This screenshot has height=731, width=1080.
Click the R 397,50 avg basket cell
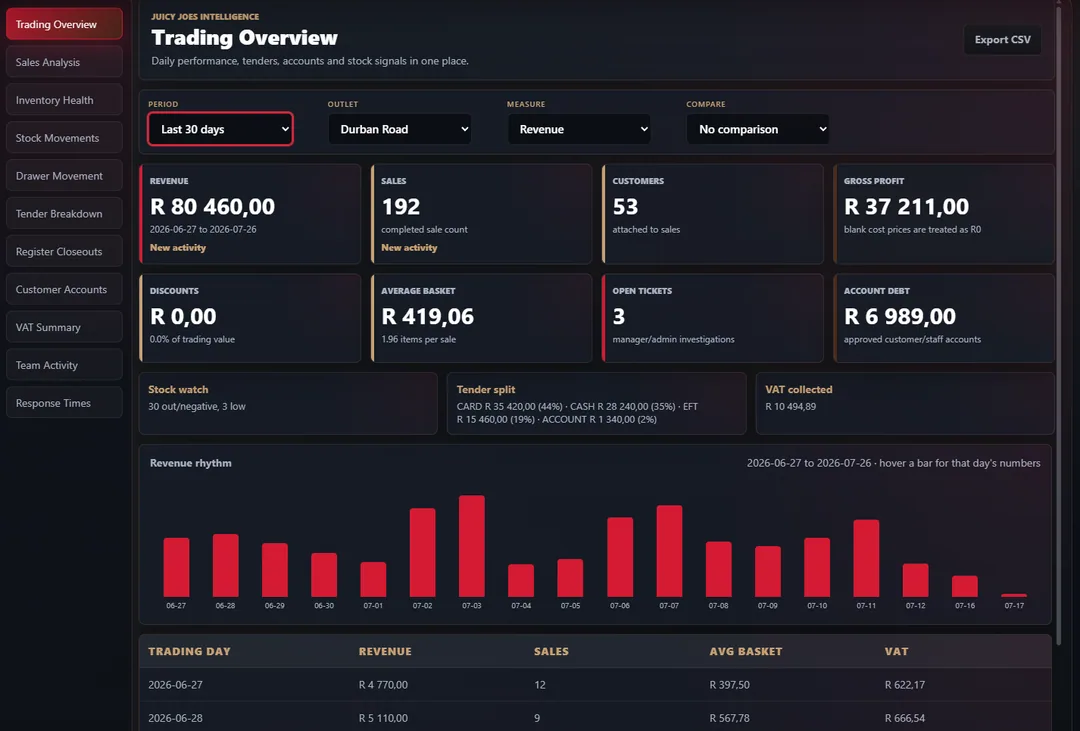tap(729, 685)
